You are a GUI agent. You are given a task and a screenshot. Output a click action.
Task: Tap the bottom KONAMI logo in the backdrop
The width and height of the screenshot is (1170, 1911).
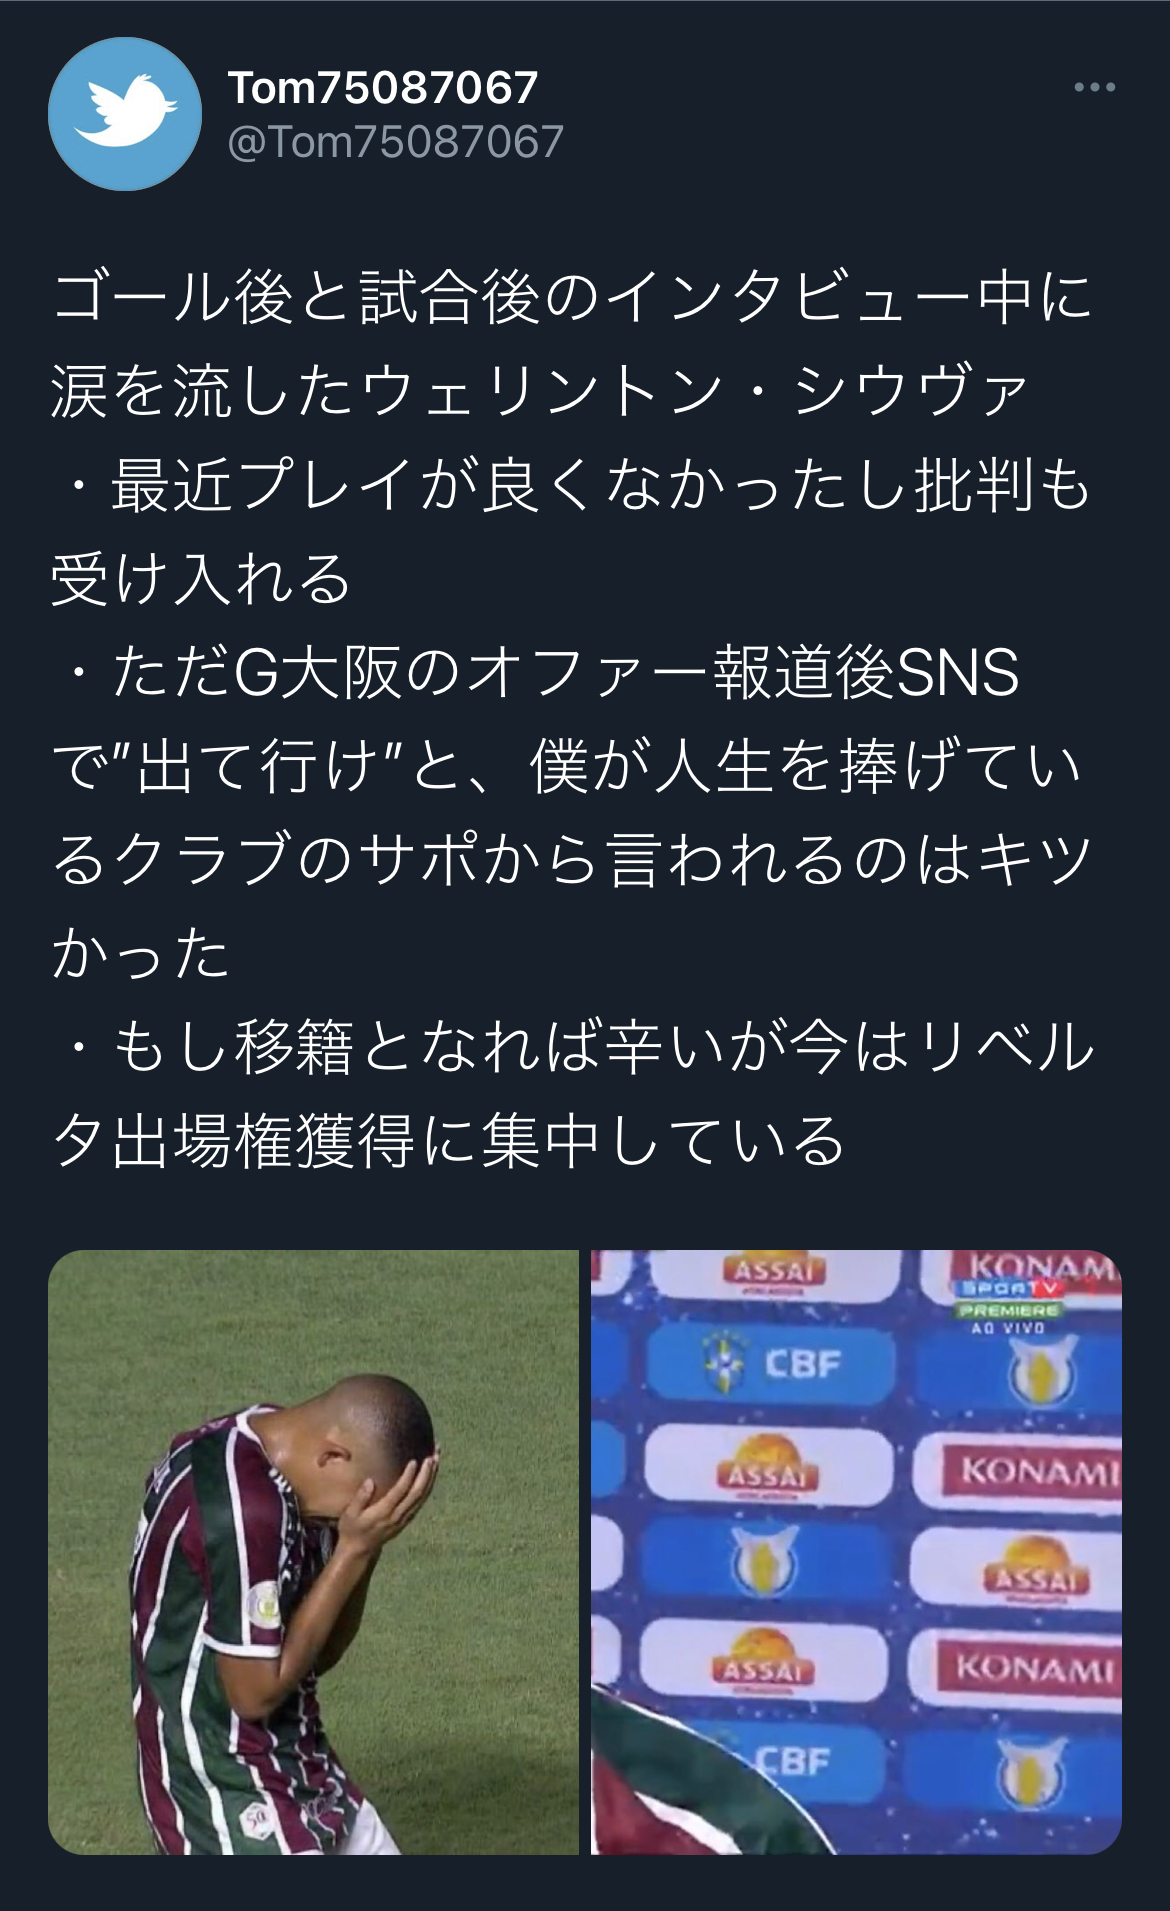[1030, 1668]
